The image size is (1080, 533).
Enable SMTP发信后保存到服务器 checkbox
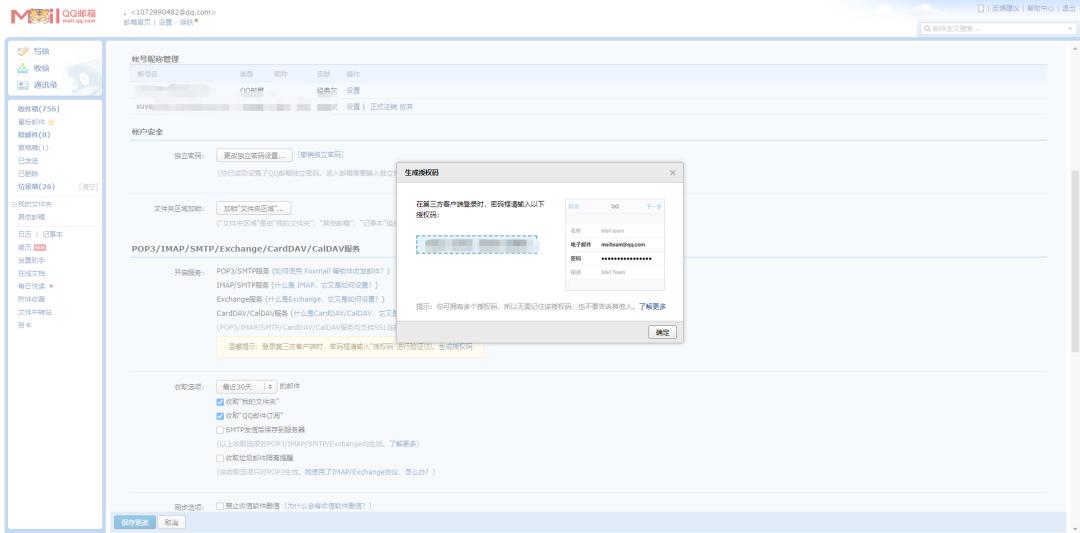point(220,430)
